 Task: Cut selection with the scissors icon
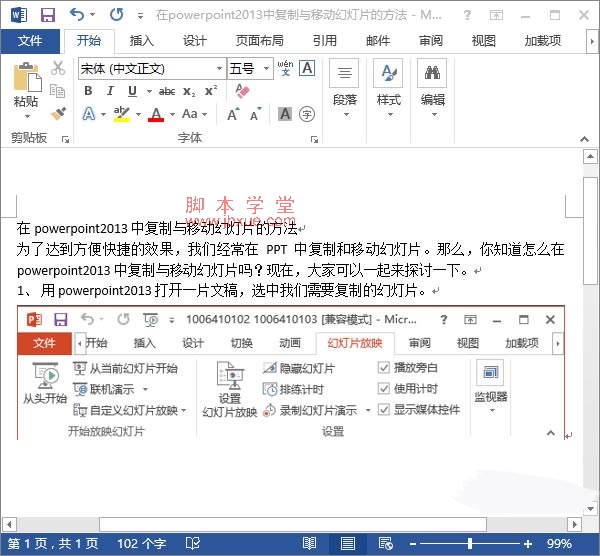point(58,68)
